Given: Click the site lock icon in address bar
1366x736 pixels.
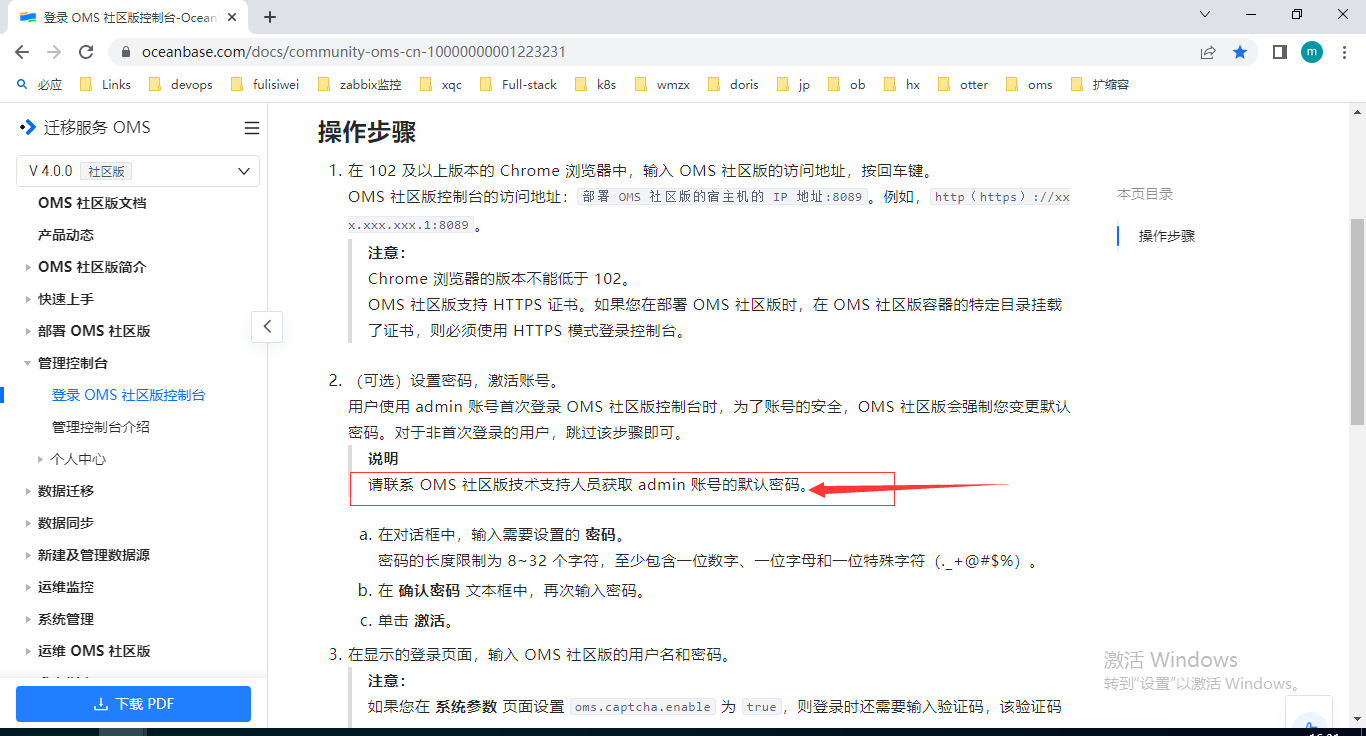Looking at the screenshot, I should click(x=125, y=52).
